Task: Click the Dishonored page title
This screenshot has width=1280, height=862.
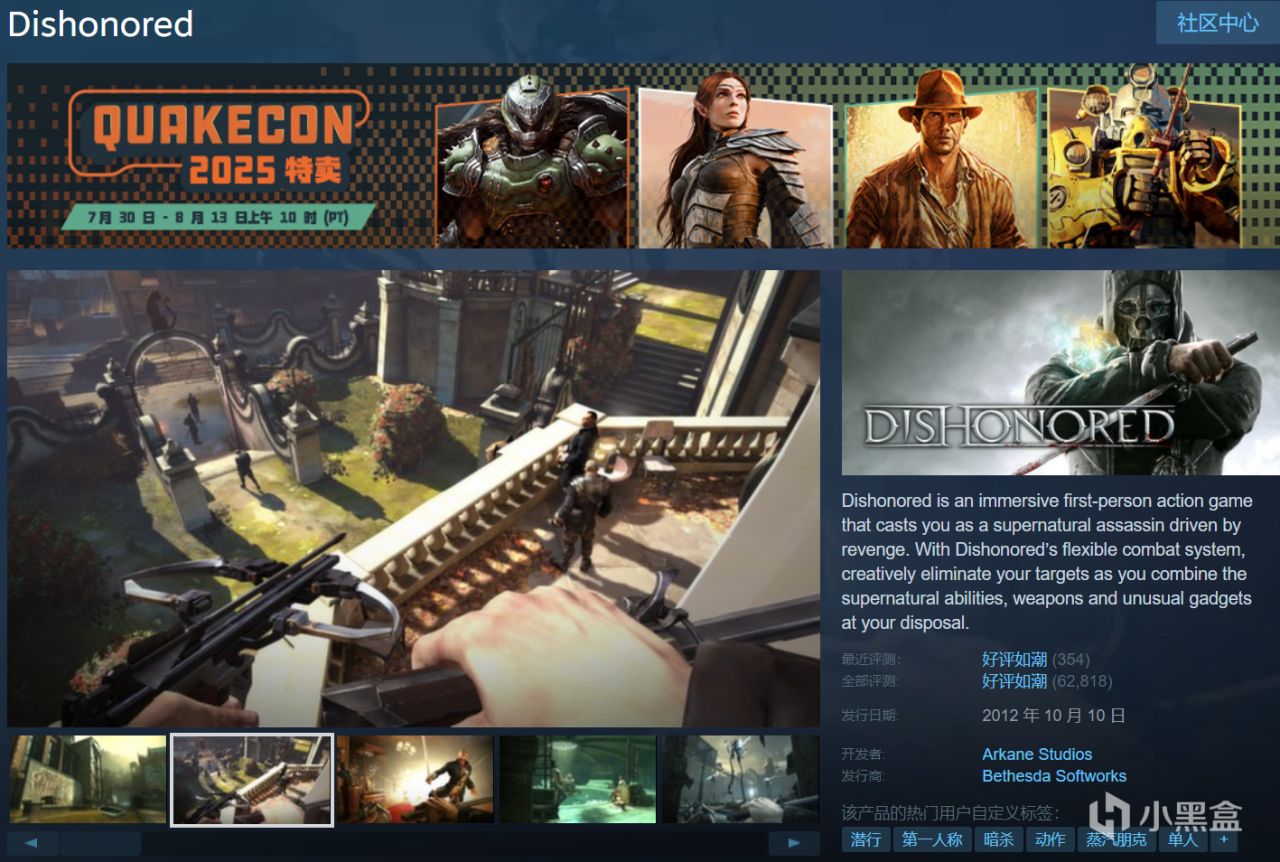Action: [x=101, y=24]
